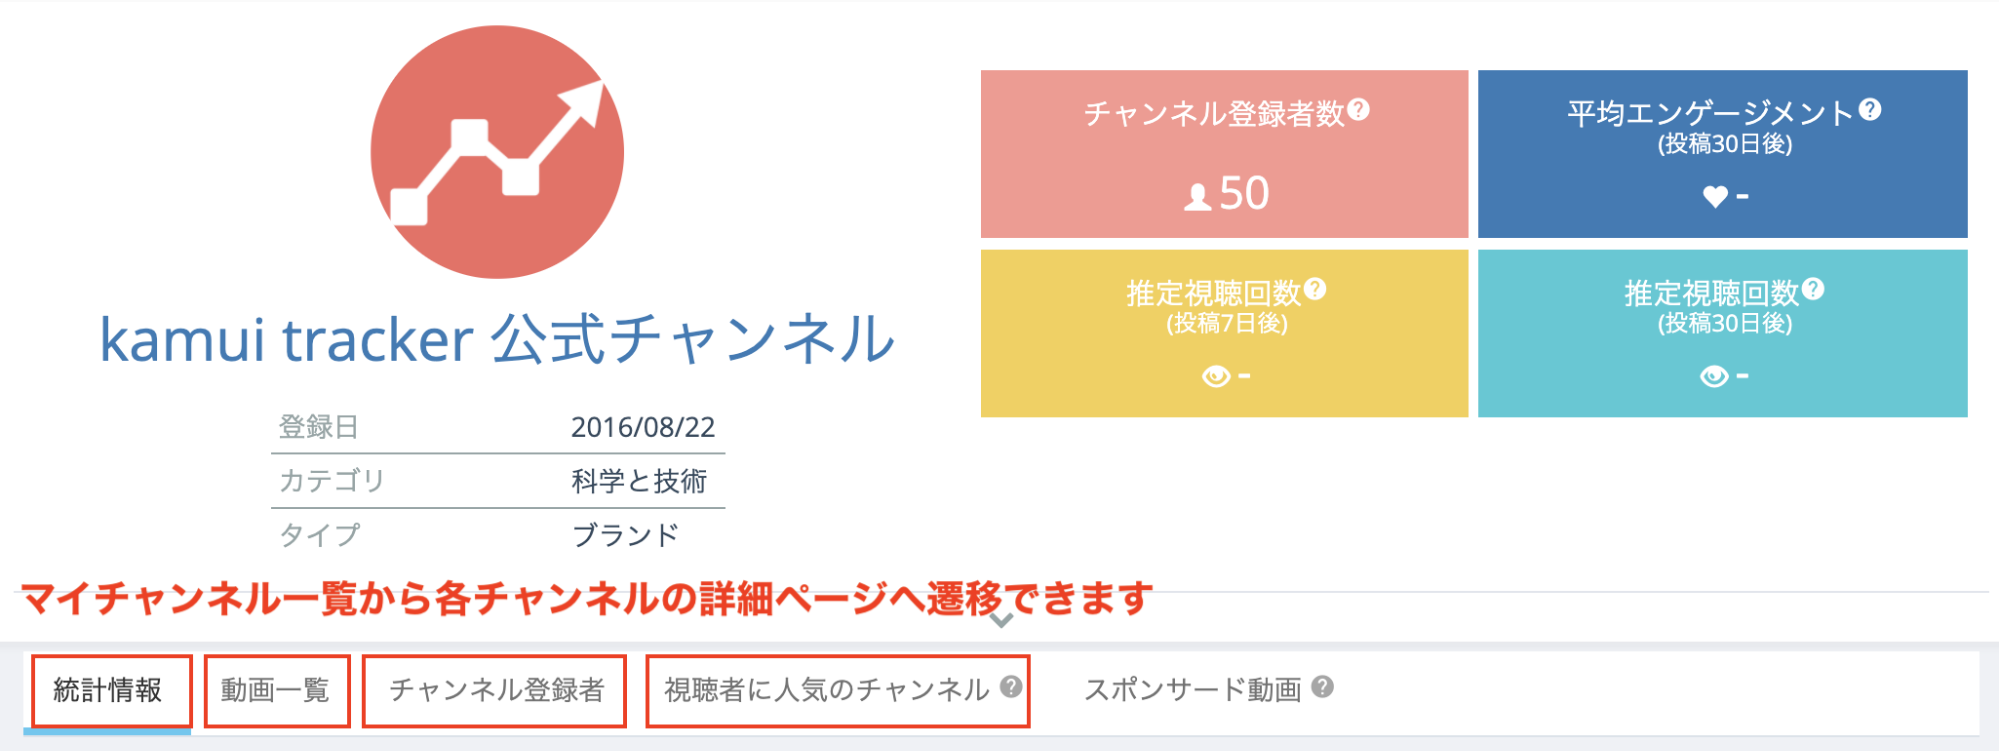Click help icon on 推定視聴回数 30日後 card
Image resolution: width=1999 pixels, height=751 pixels.
pyautogui.click(x=1813, y=289)
